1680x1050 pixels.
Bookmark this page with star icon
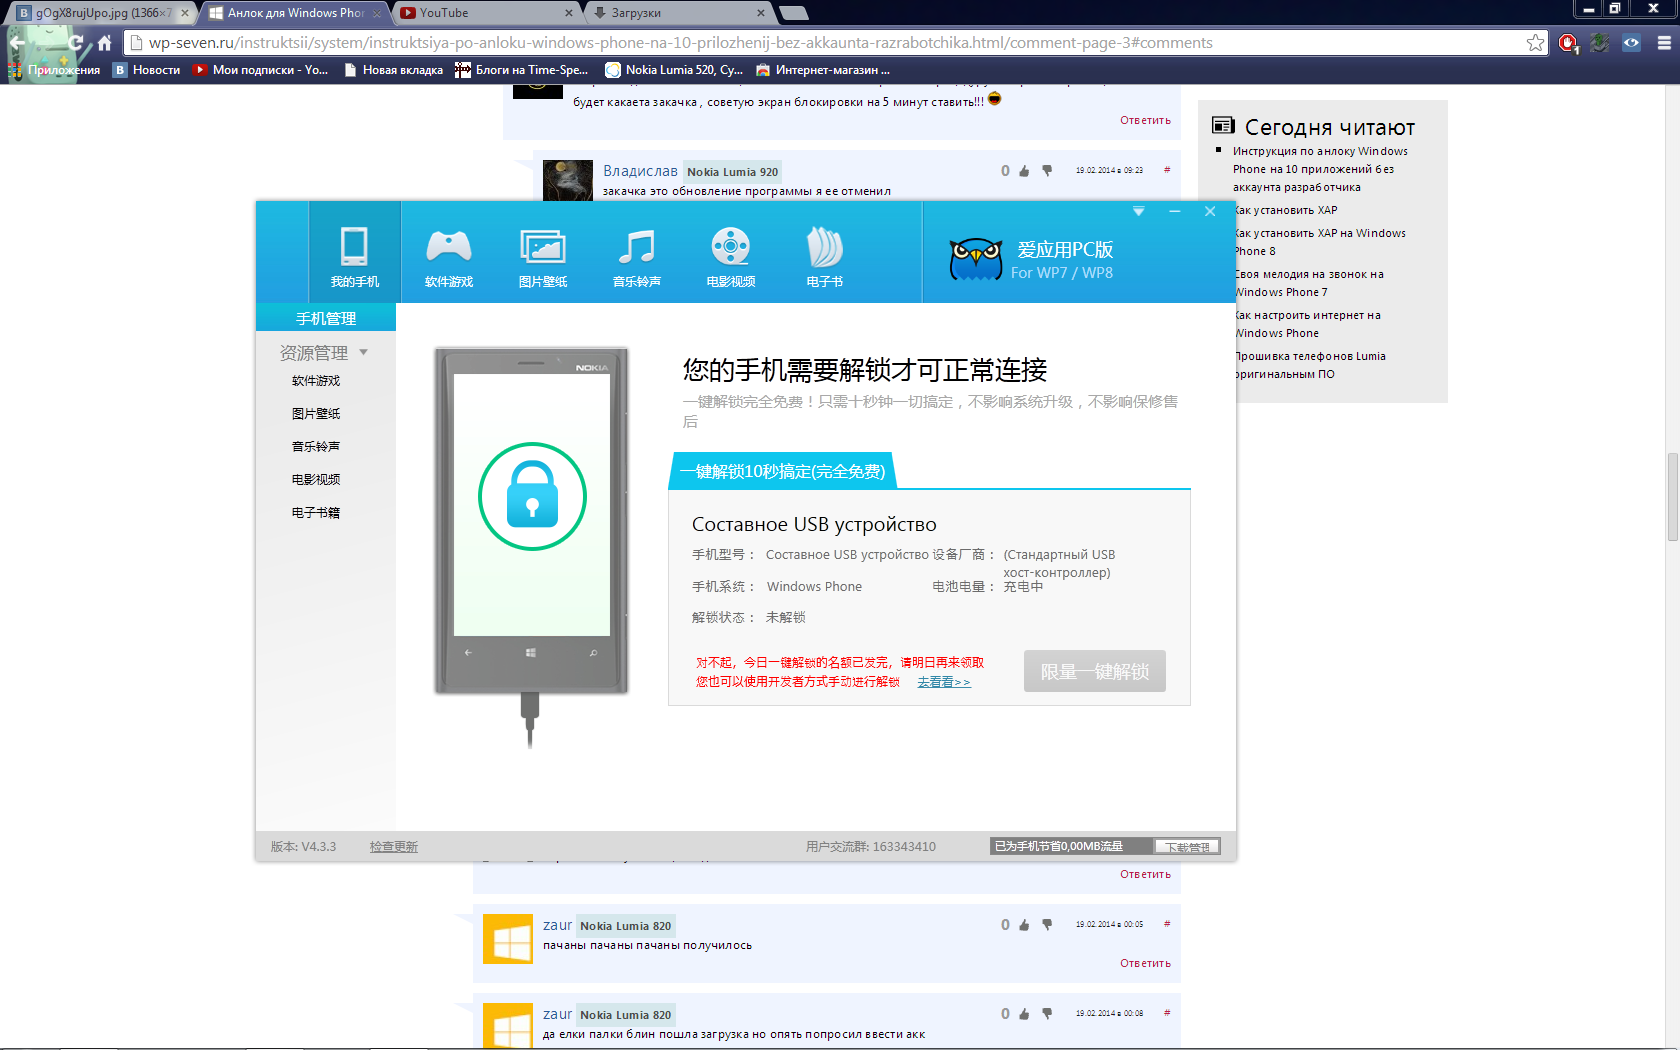click(1535, 43)
